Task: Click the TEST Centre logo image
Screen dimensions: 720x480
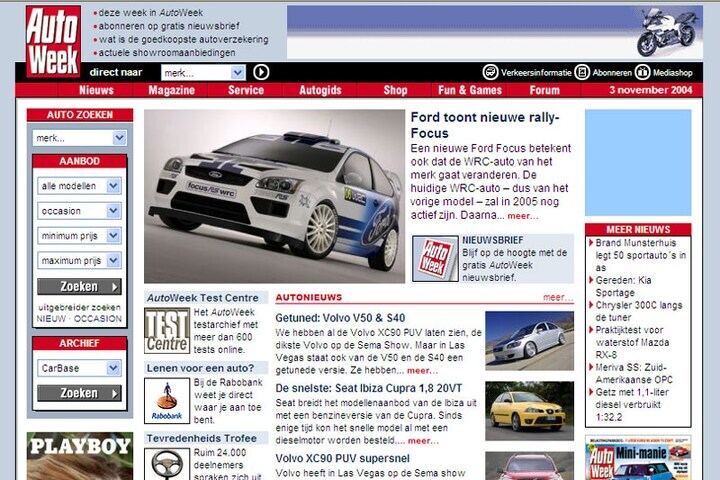Action: tap(167, 331)
